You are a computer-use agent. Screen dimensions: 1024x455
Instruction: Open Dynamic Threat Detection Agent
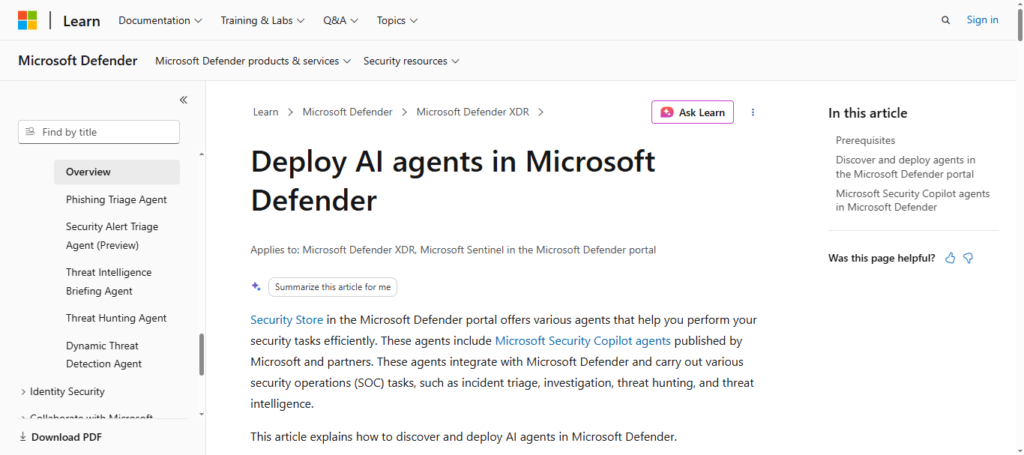(104, 354)
